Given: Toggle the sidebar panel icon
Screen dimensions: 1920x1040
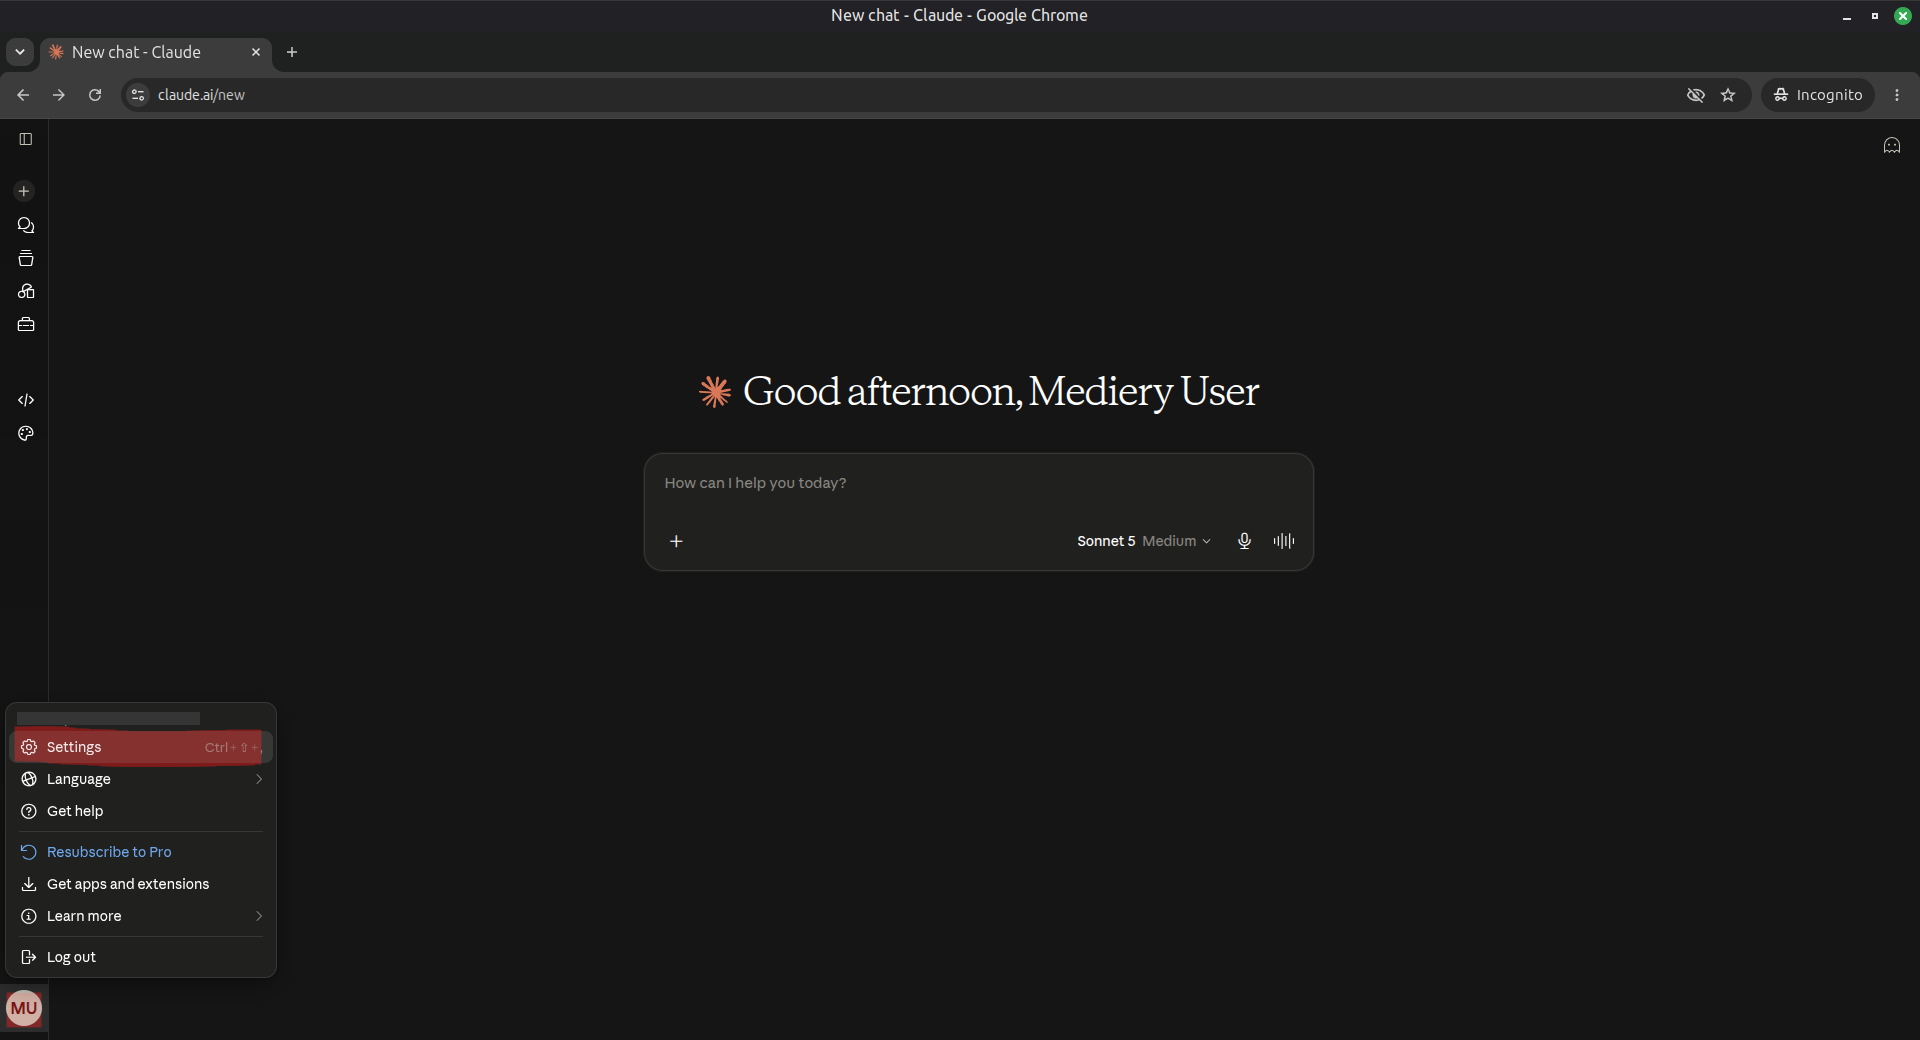Looking at the screenshot, I should tap(26, 139).
